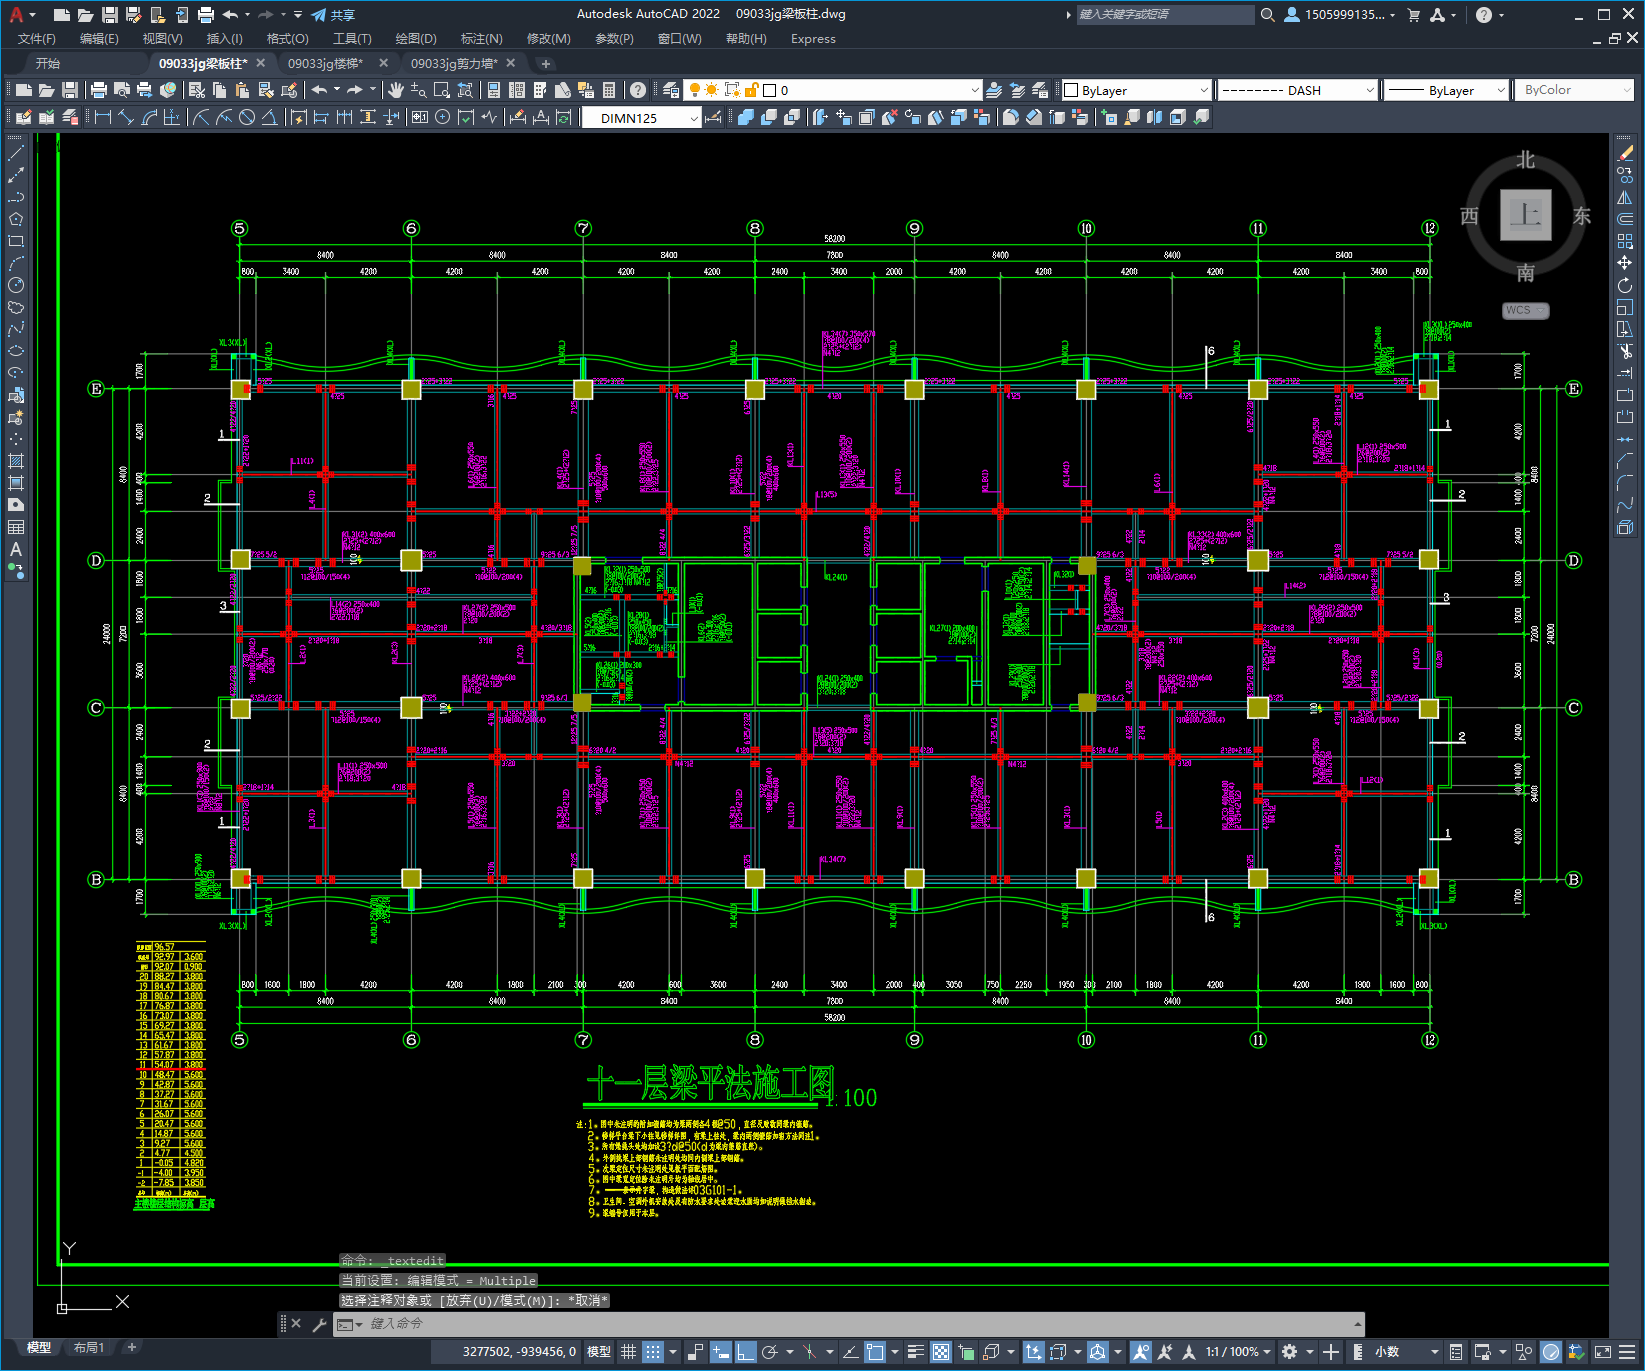This screenshot has height=1371, width=1645.
Task: Toggle Snap mode in status bar
Action: coord(653,1352)
